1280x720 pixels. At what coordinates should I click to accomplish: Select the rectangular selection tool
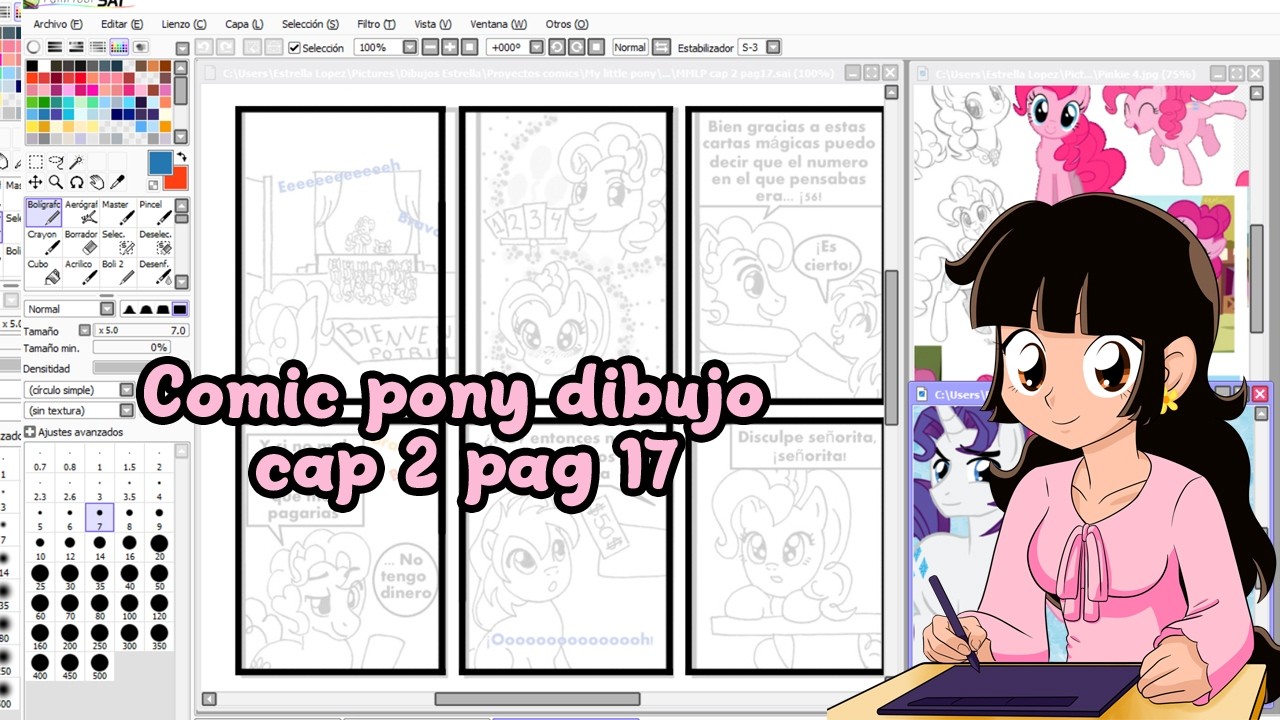(35, 162)
